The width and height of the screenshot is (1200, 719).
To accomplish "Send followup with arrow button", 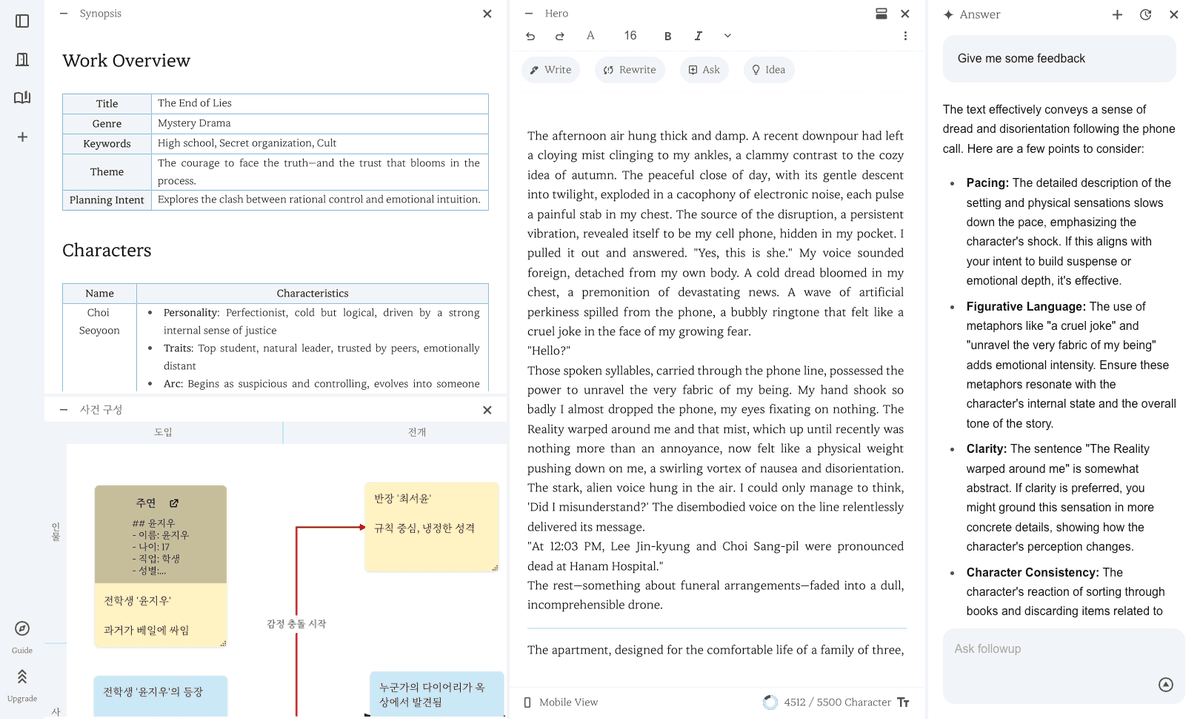I will (x=1165, y=685).
